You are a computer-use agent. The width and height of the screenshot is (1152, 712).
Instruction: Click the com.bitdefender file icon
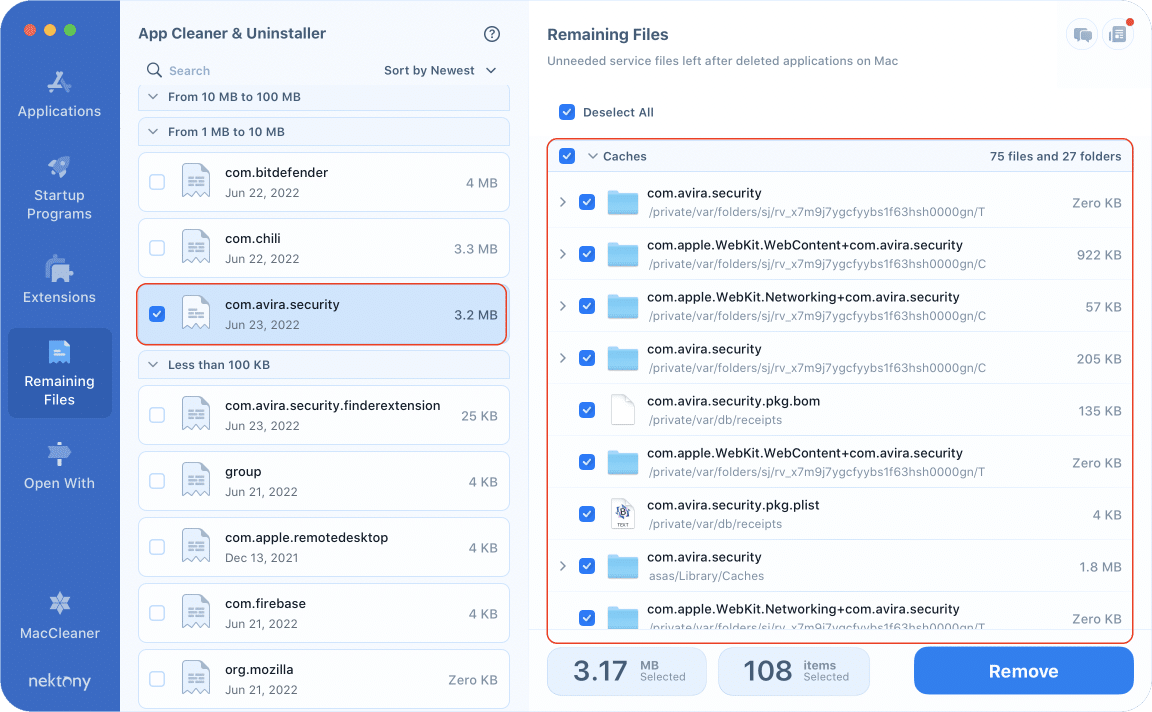point(196,181)
